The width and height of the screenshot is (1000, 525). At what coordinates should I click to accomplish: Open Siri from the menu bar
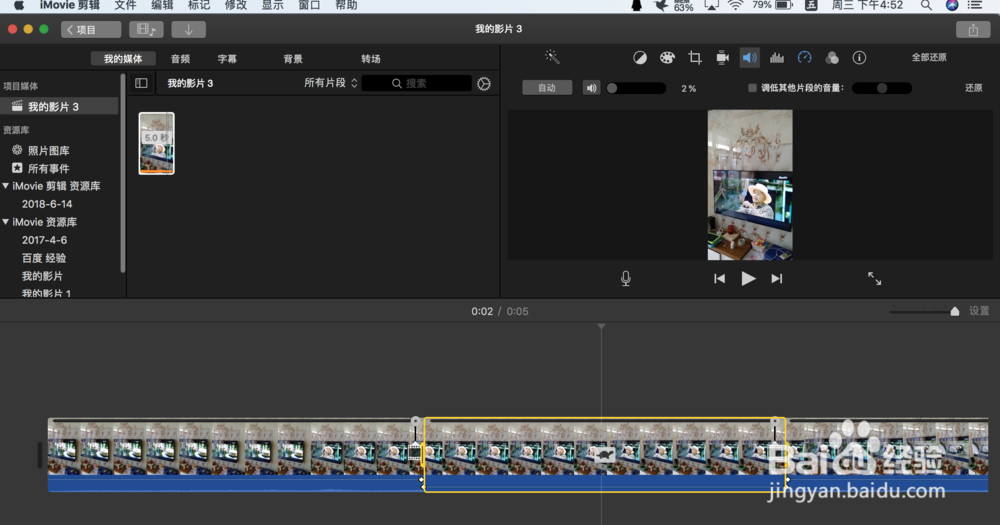click(952, 5)
